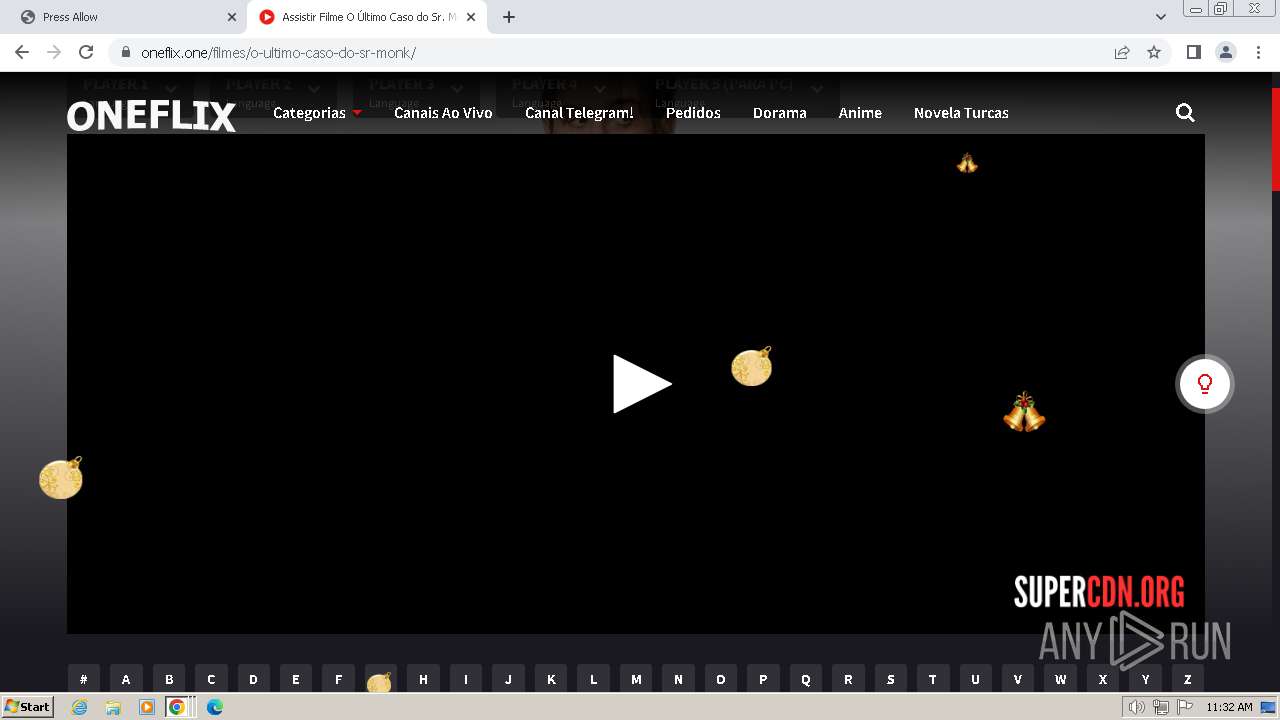Filter titles by letter M
This screenshot has height=720, width=1280.
pyautogui.click(x=636, y=679)
